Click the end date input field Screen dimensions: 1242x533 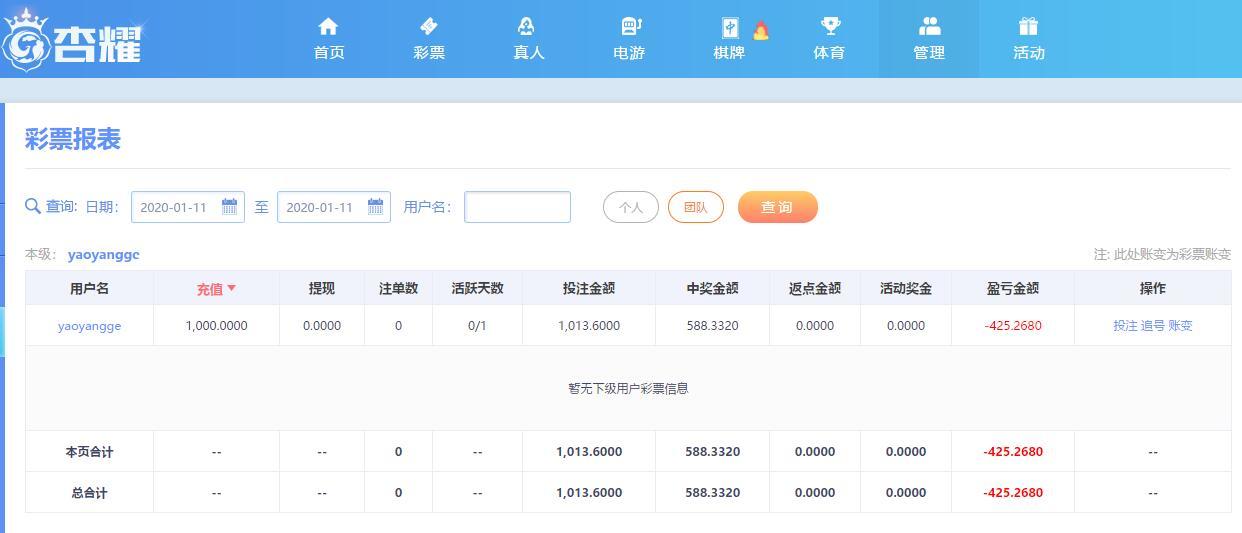(334, 207)
